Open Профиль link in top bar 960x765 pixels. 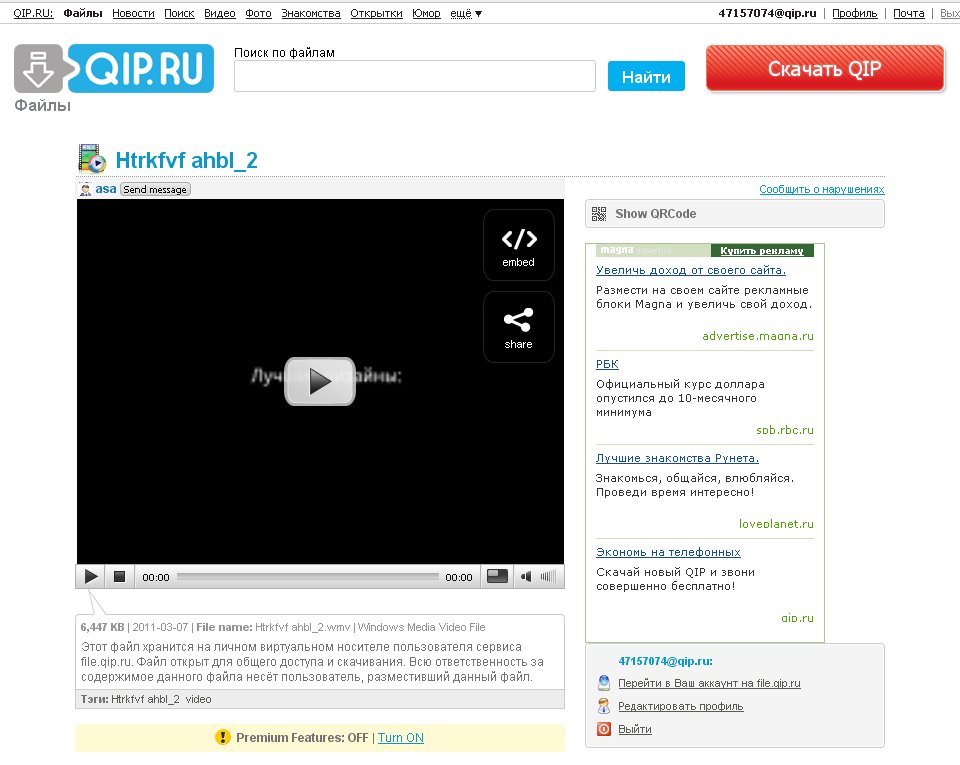point(855,13)
